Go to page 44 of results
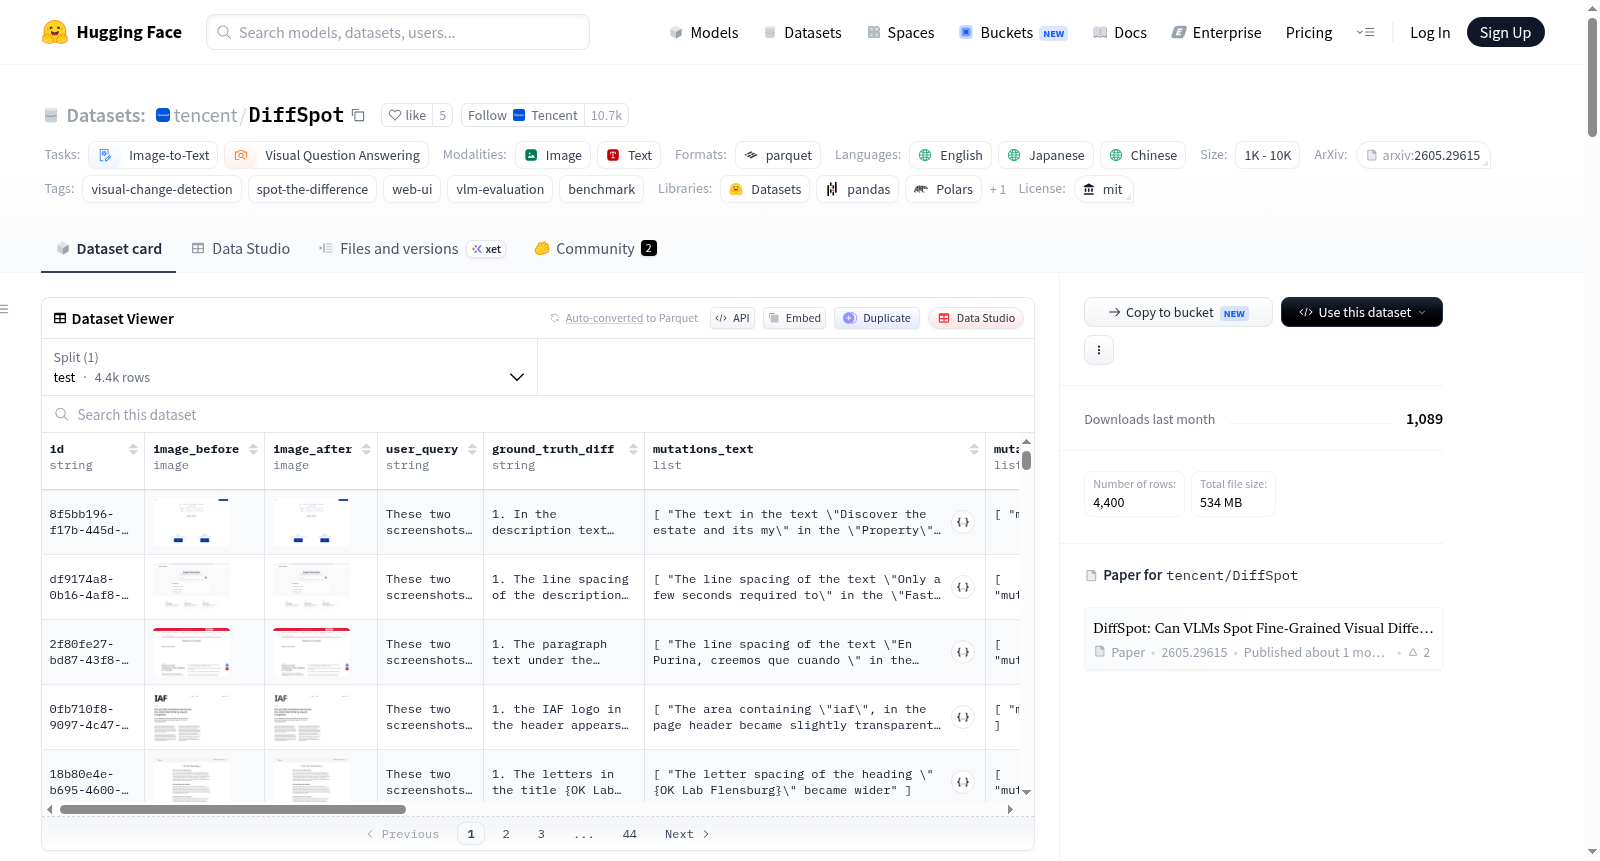The height and width of the screenshot is (861, 1600). [x=629, y=834]
